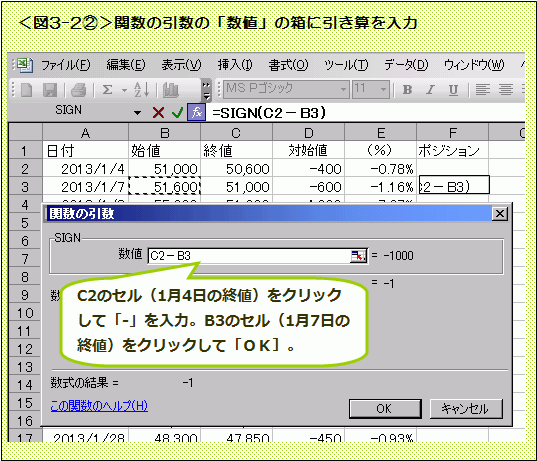The width and height of the screenshot is (537, 461).
Task: Open the データ(D) menu
Action: [406, 65]
